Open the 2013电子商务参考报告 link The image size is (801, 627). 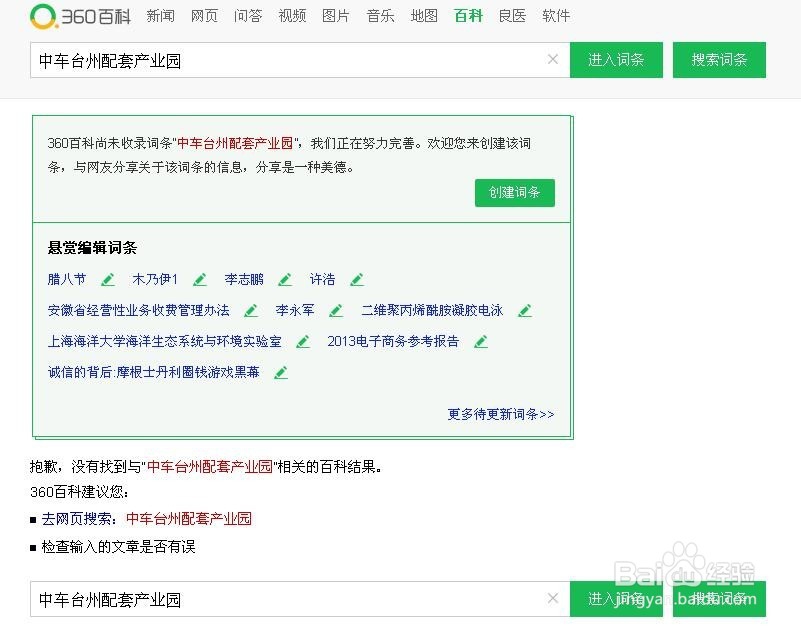coord(393,342)
